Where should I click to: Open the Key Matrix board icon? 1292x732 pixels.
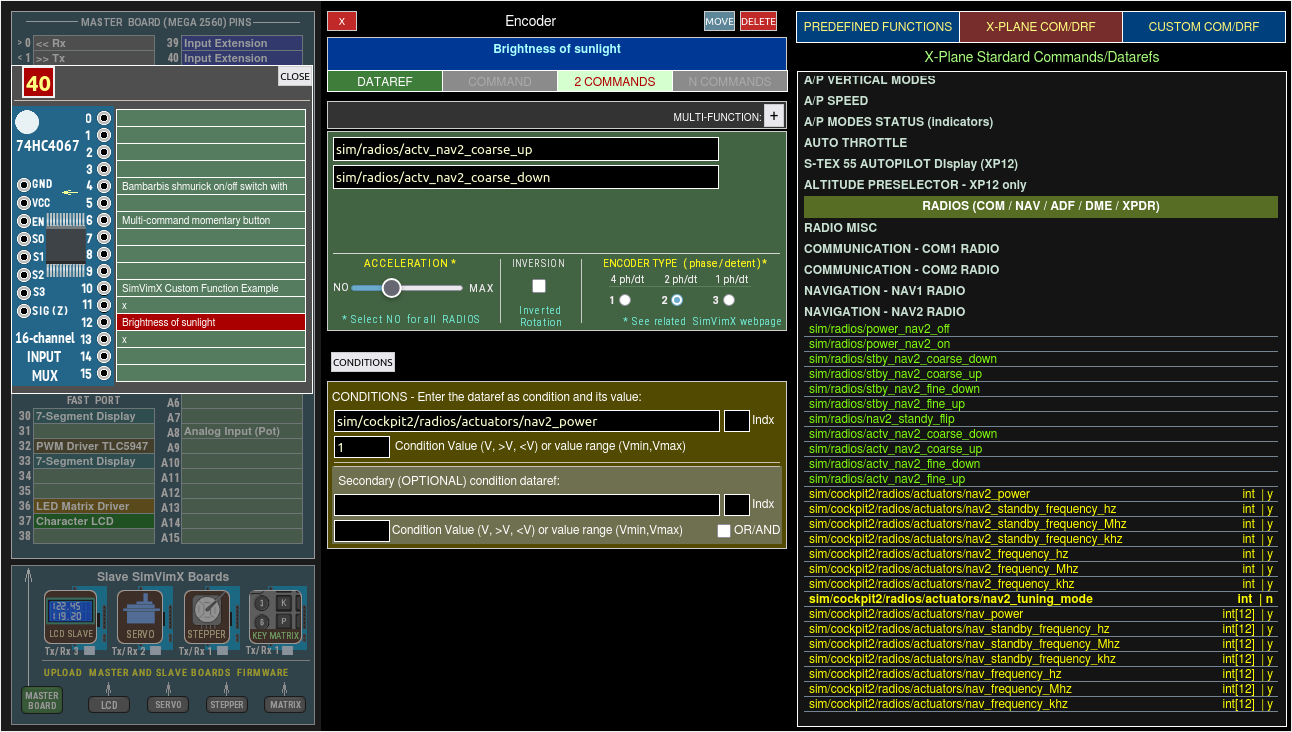click(x=275, y=616)
